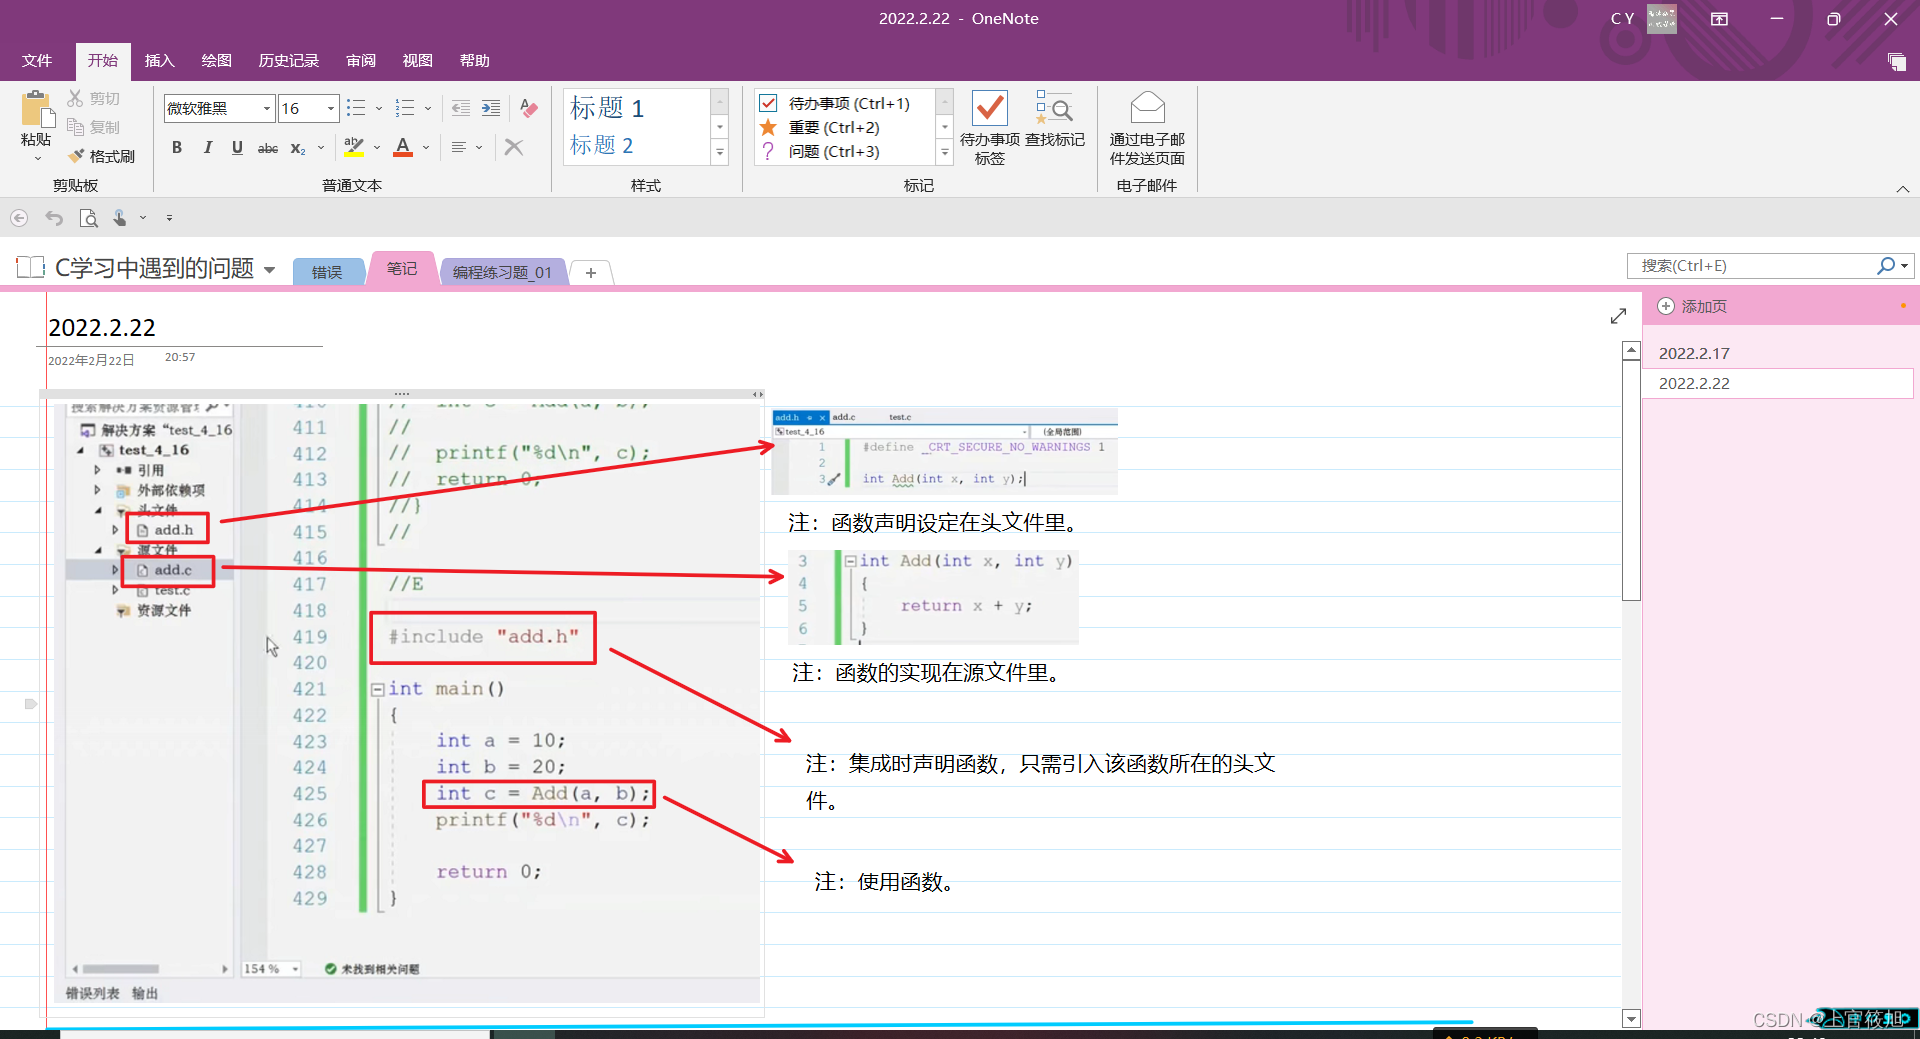Click the Undo arrow
This screenshot has width=1920, height=1039.
(54, 217)
